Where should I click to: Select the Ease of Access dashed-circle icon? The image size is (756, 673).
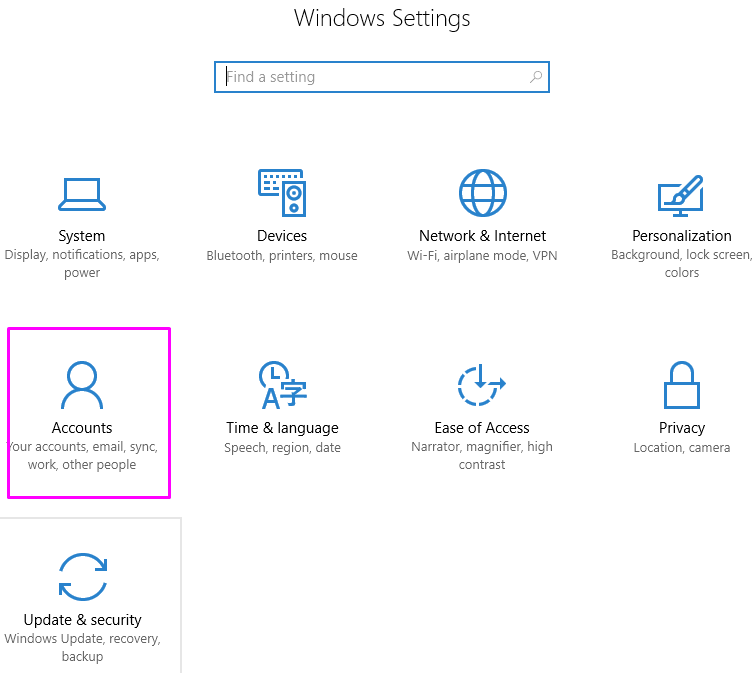[x=482, y=385]
